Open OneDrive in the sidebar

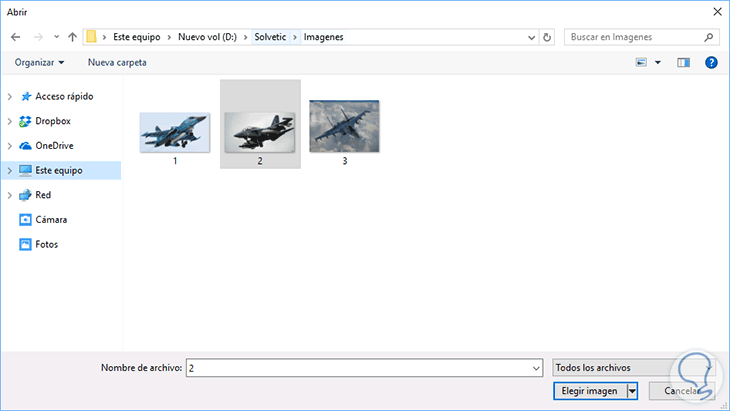[x=54, y=146]
